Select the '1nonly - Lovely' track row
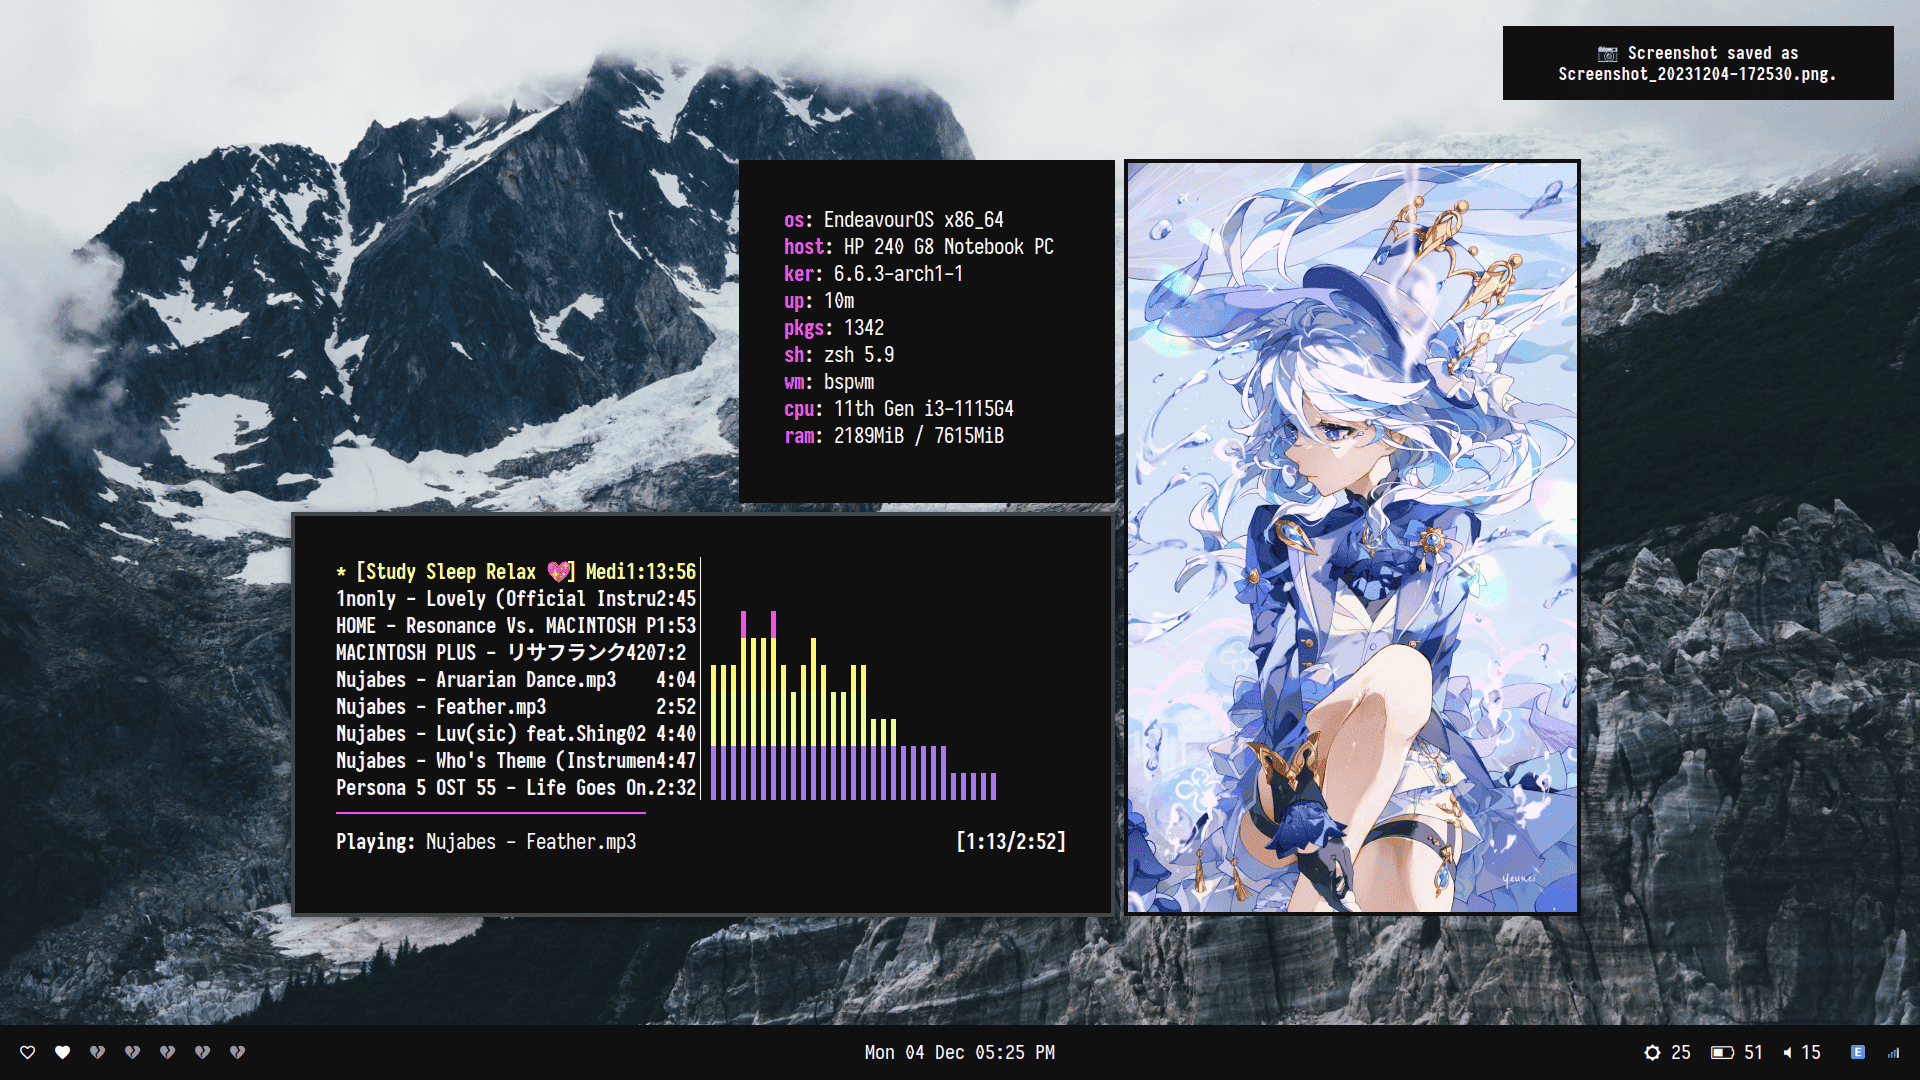The width and height of the screenshot is (1920, 1080). point(516,598)
